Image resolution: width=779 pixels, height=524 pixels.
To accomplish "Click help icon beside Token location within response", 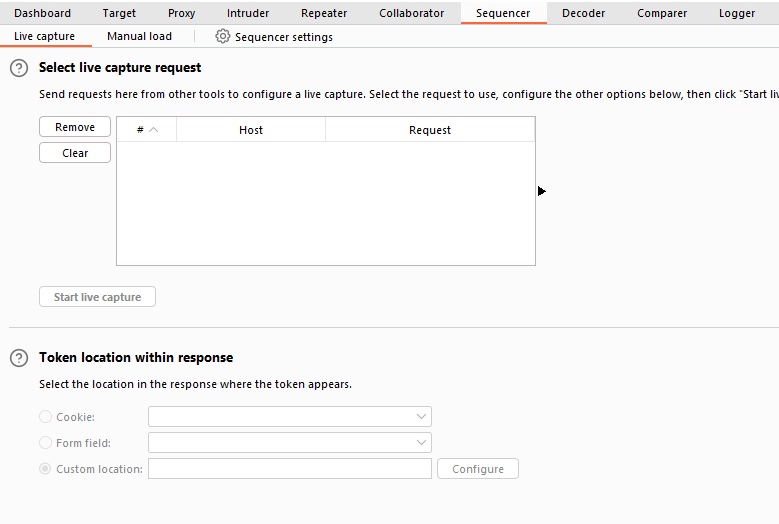I will [18, 358].
